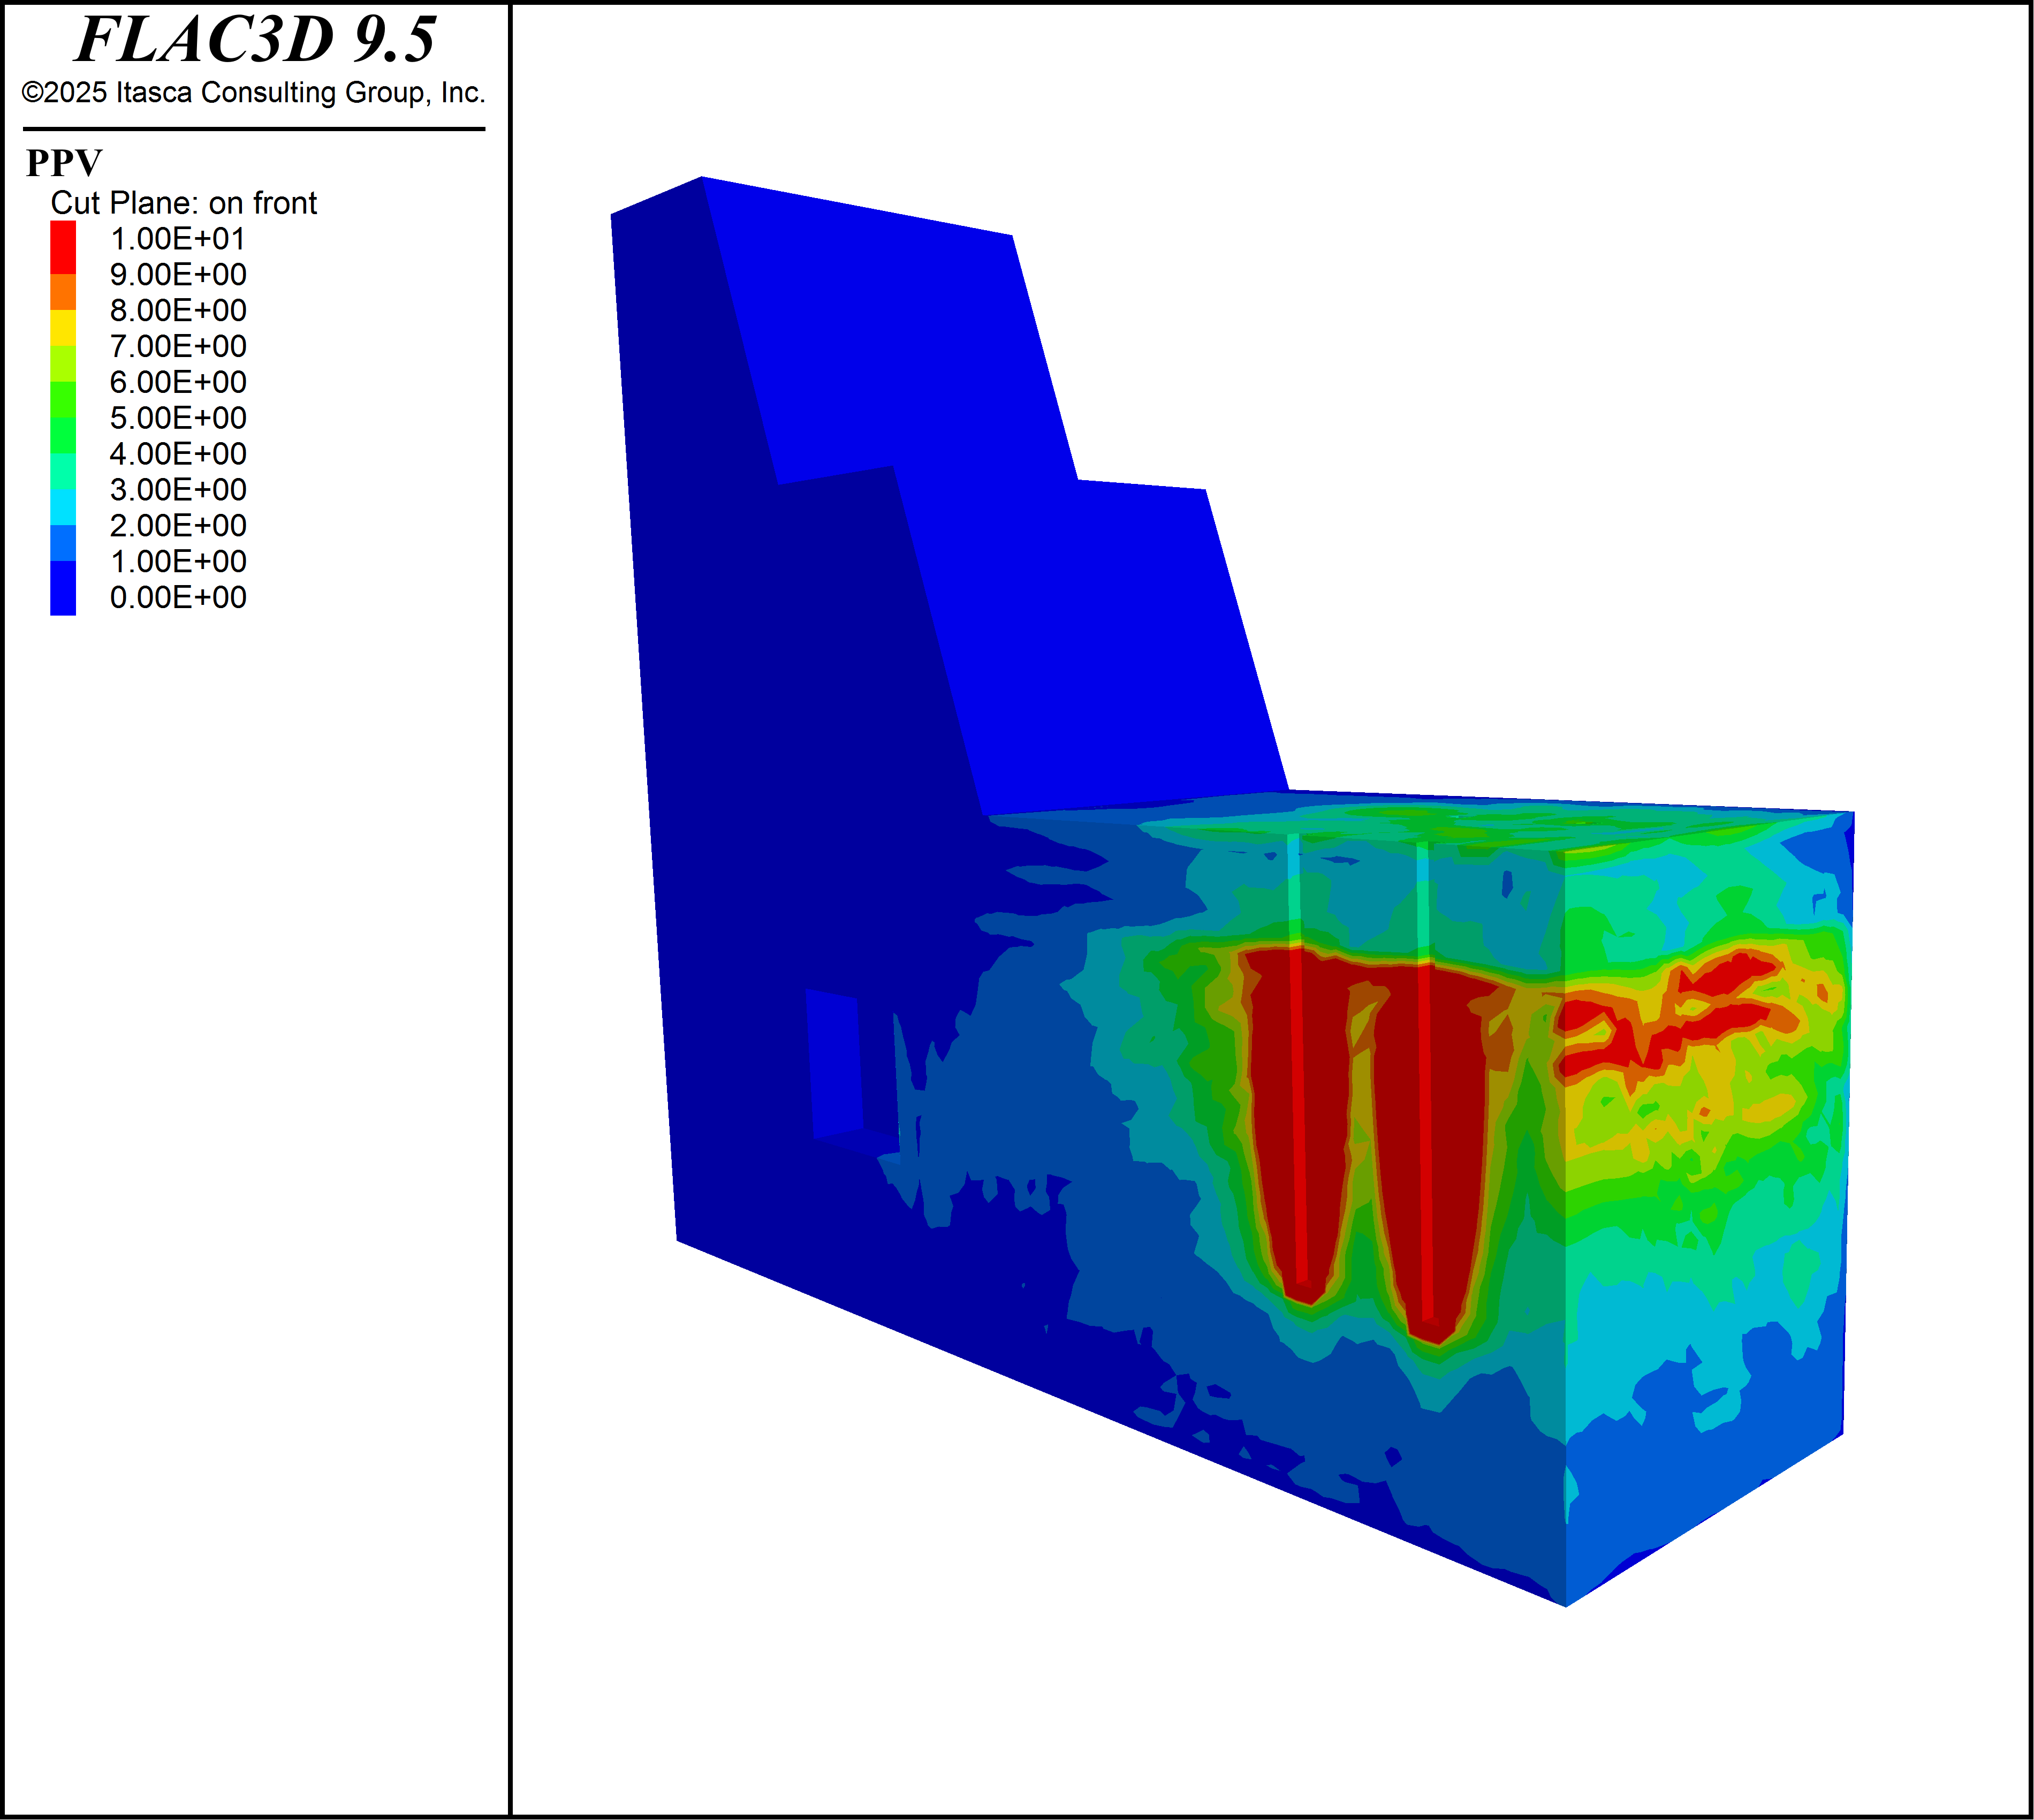Click the Itasca Consulting Group copyright text

[253, 92]
